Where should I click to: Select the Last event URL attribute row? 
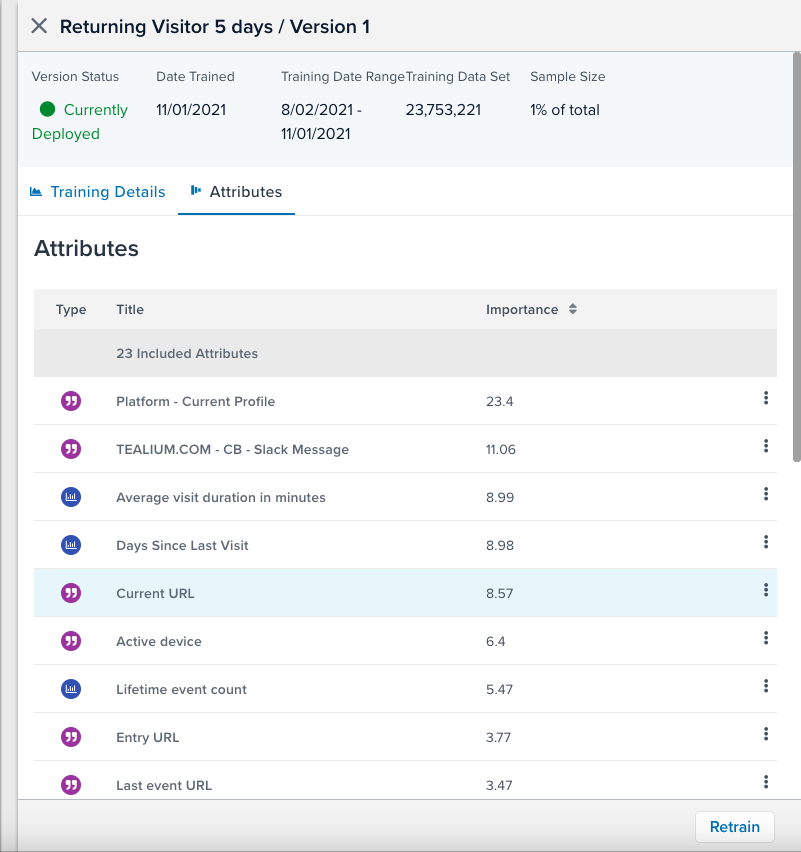300,785
